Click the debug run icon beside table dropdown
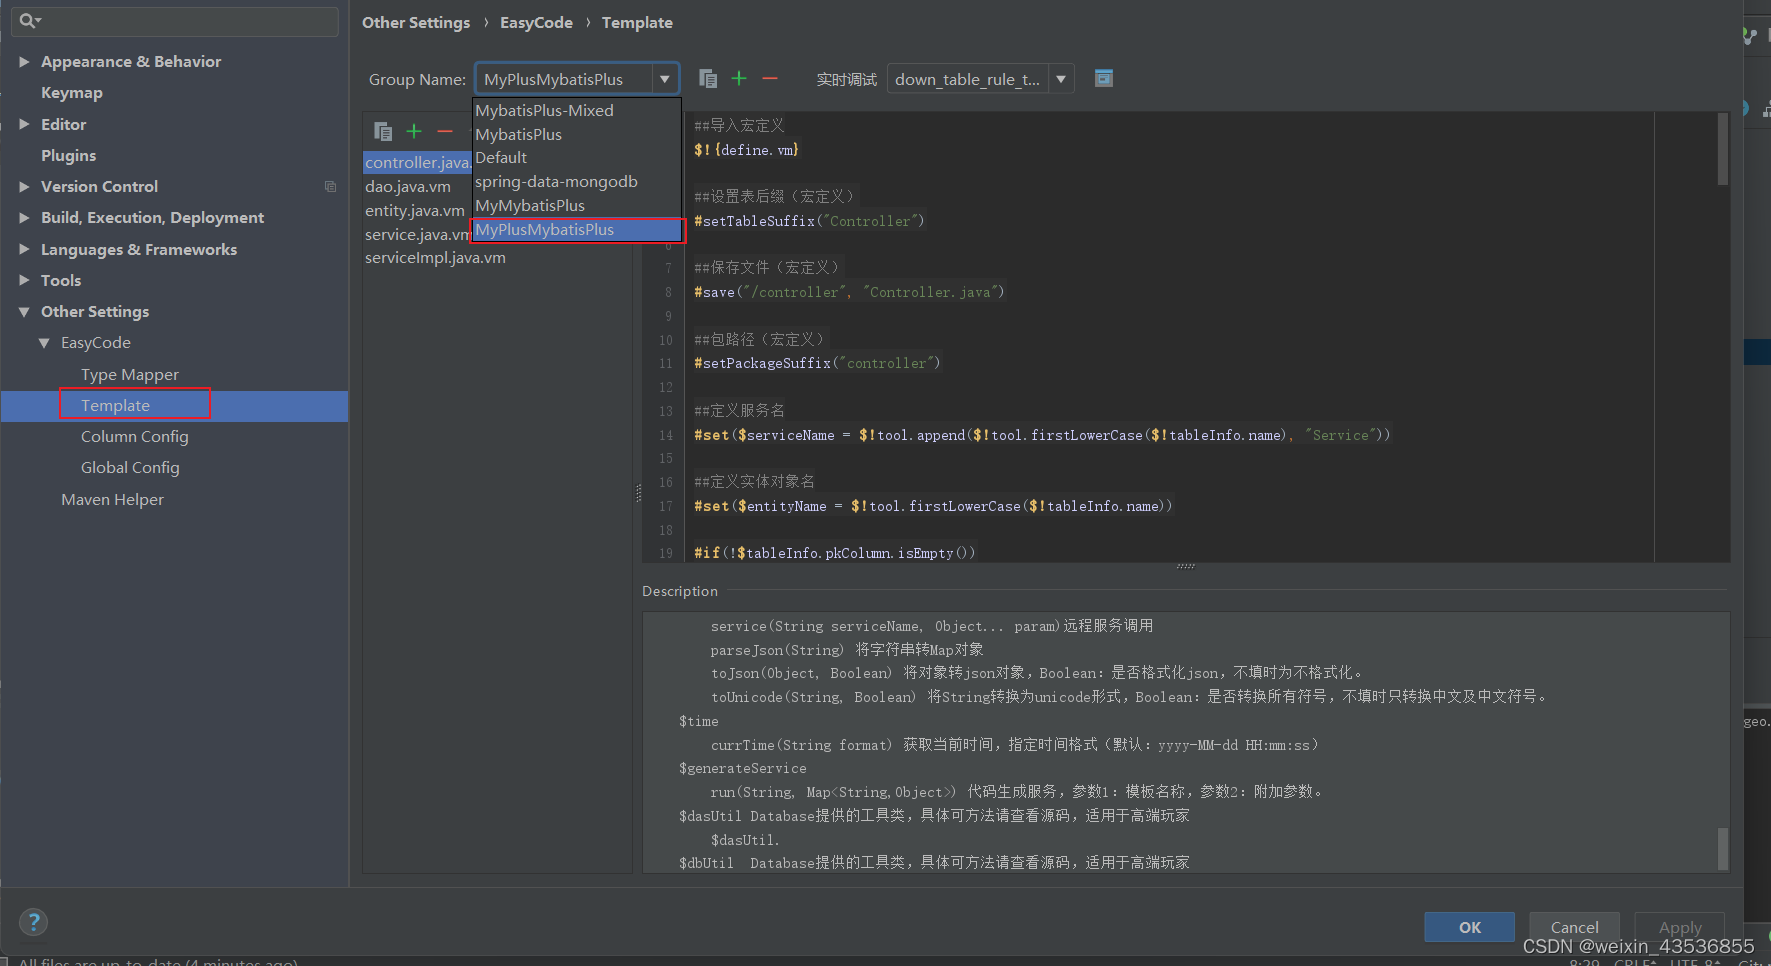1771x966 pixels. click(x=1103, y=78)
